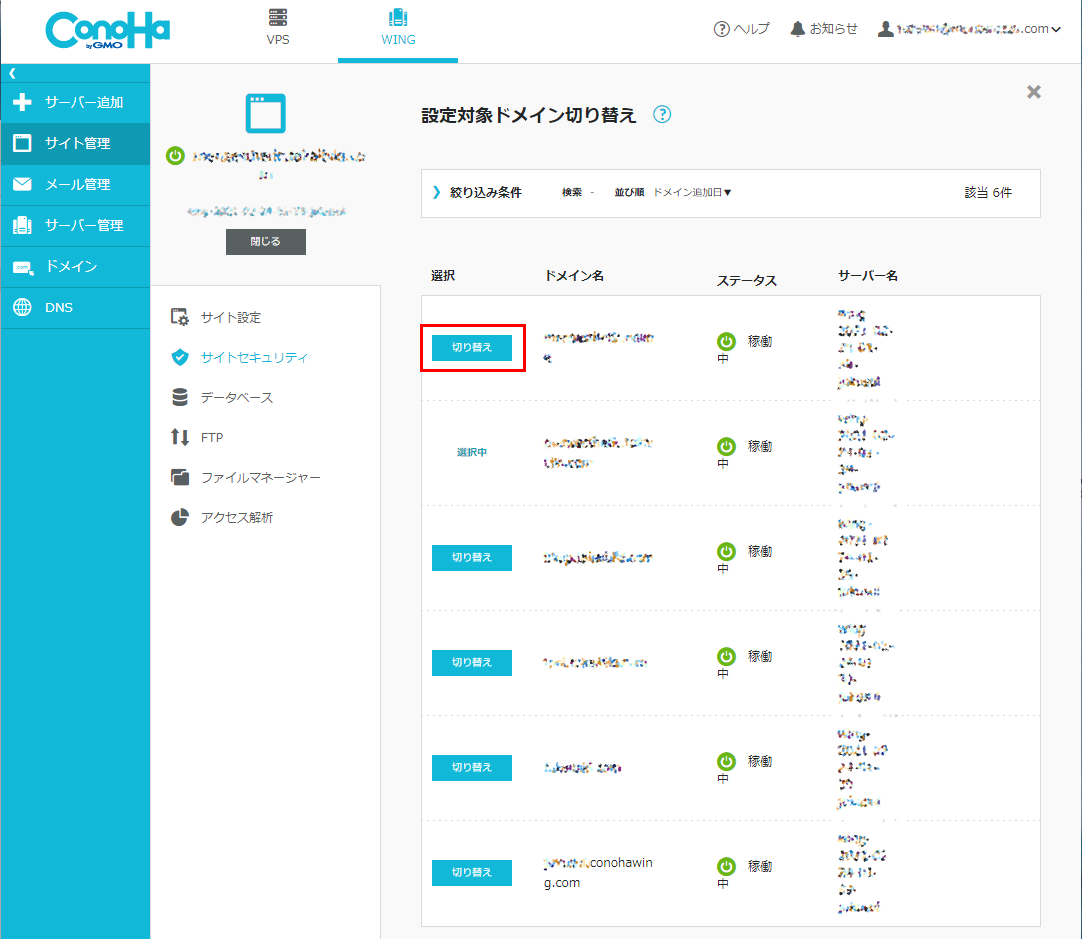Click 選択中 label in second row
Image resolution: width=1082 pixels, height=939 pixels.
472,453
